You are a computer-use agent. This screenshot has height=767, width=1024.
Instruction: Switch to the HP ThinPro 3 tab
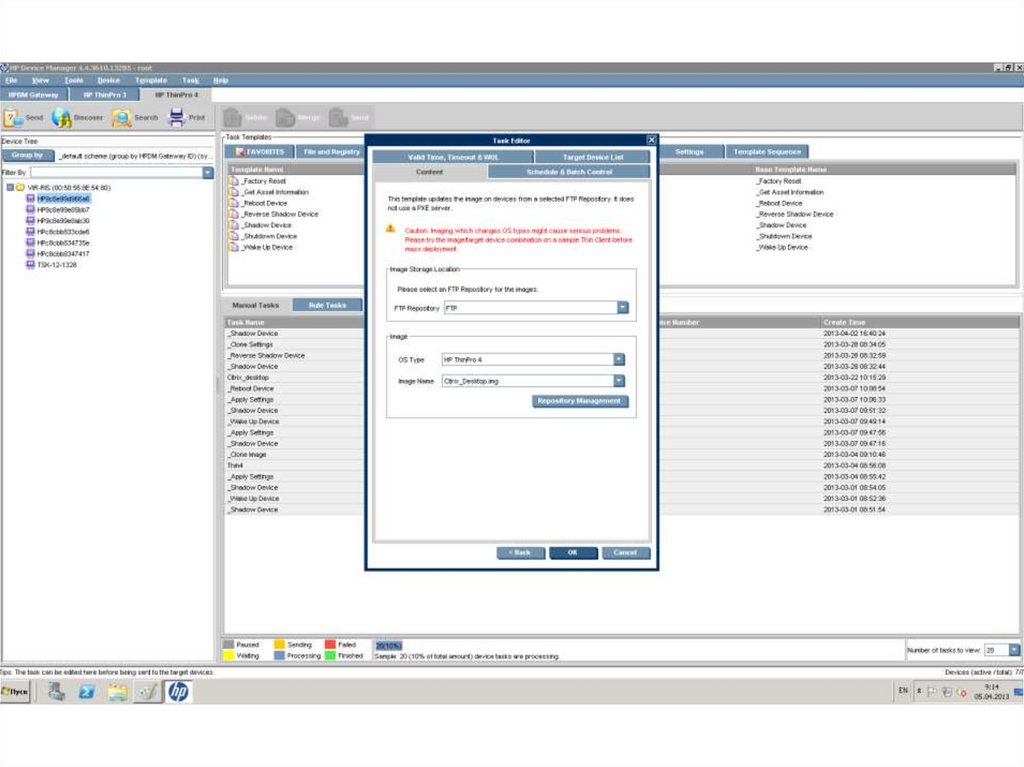[x=104, y=95]
